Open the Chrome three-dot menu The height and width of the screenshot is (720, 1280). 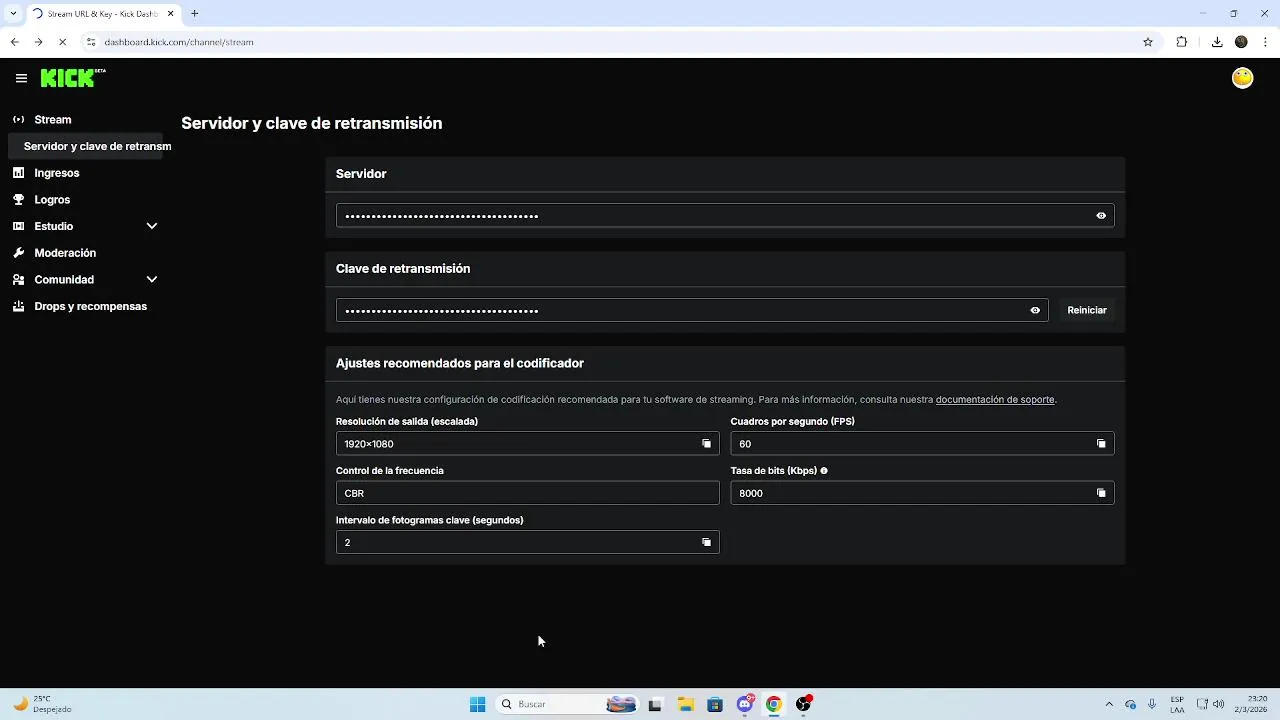coord(1265,42)
